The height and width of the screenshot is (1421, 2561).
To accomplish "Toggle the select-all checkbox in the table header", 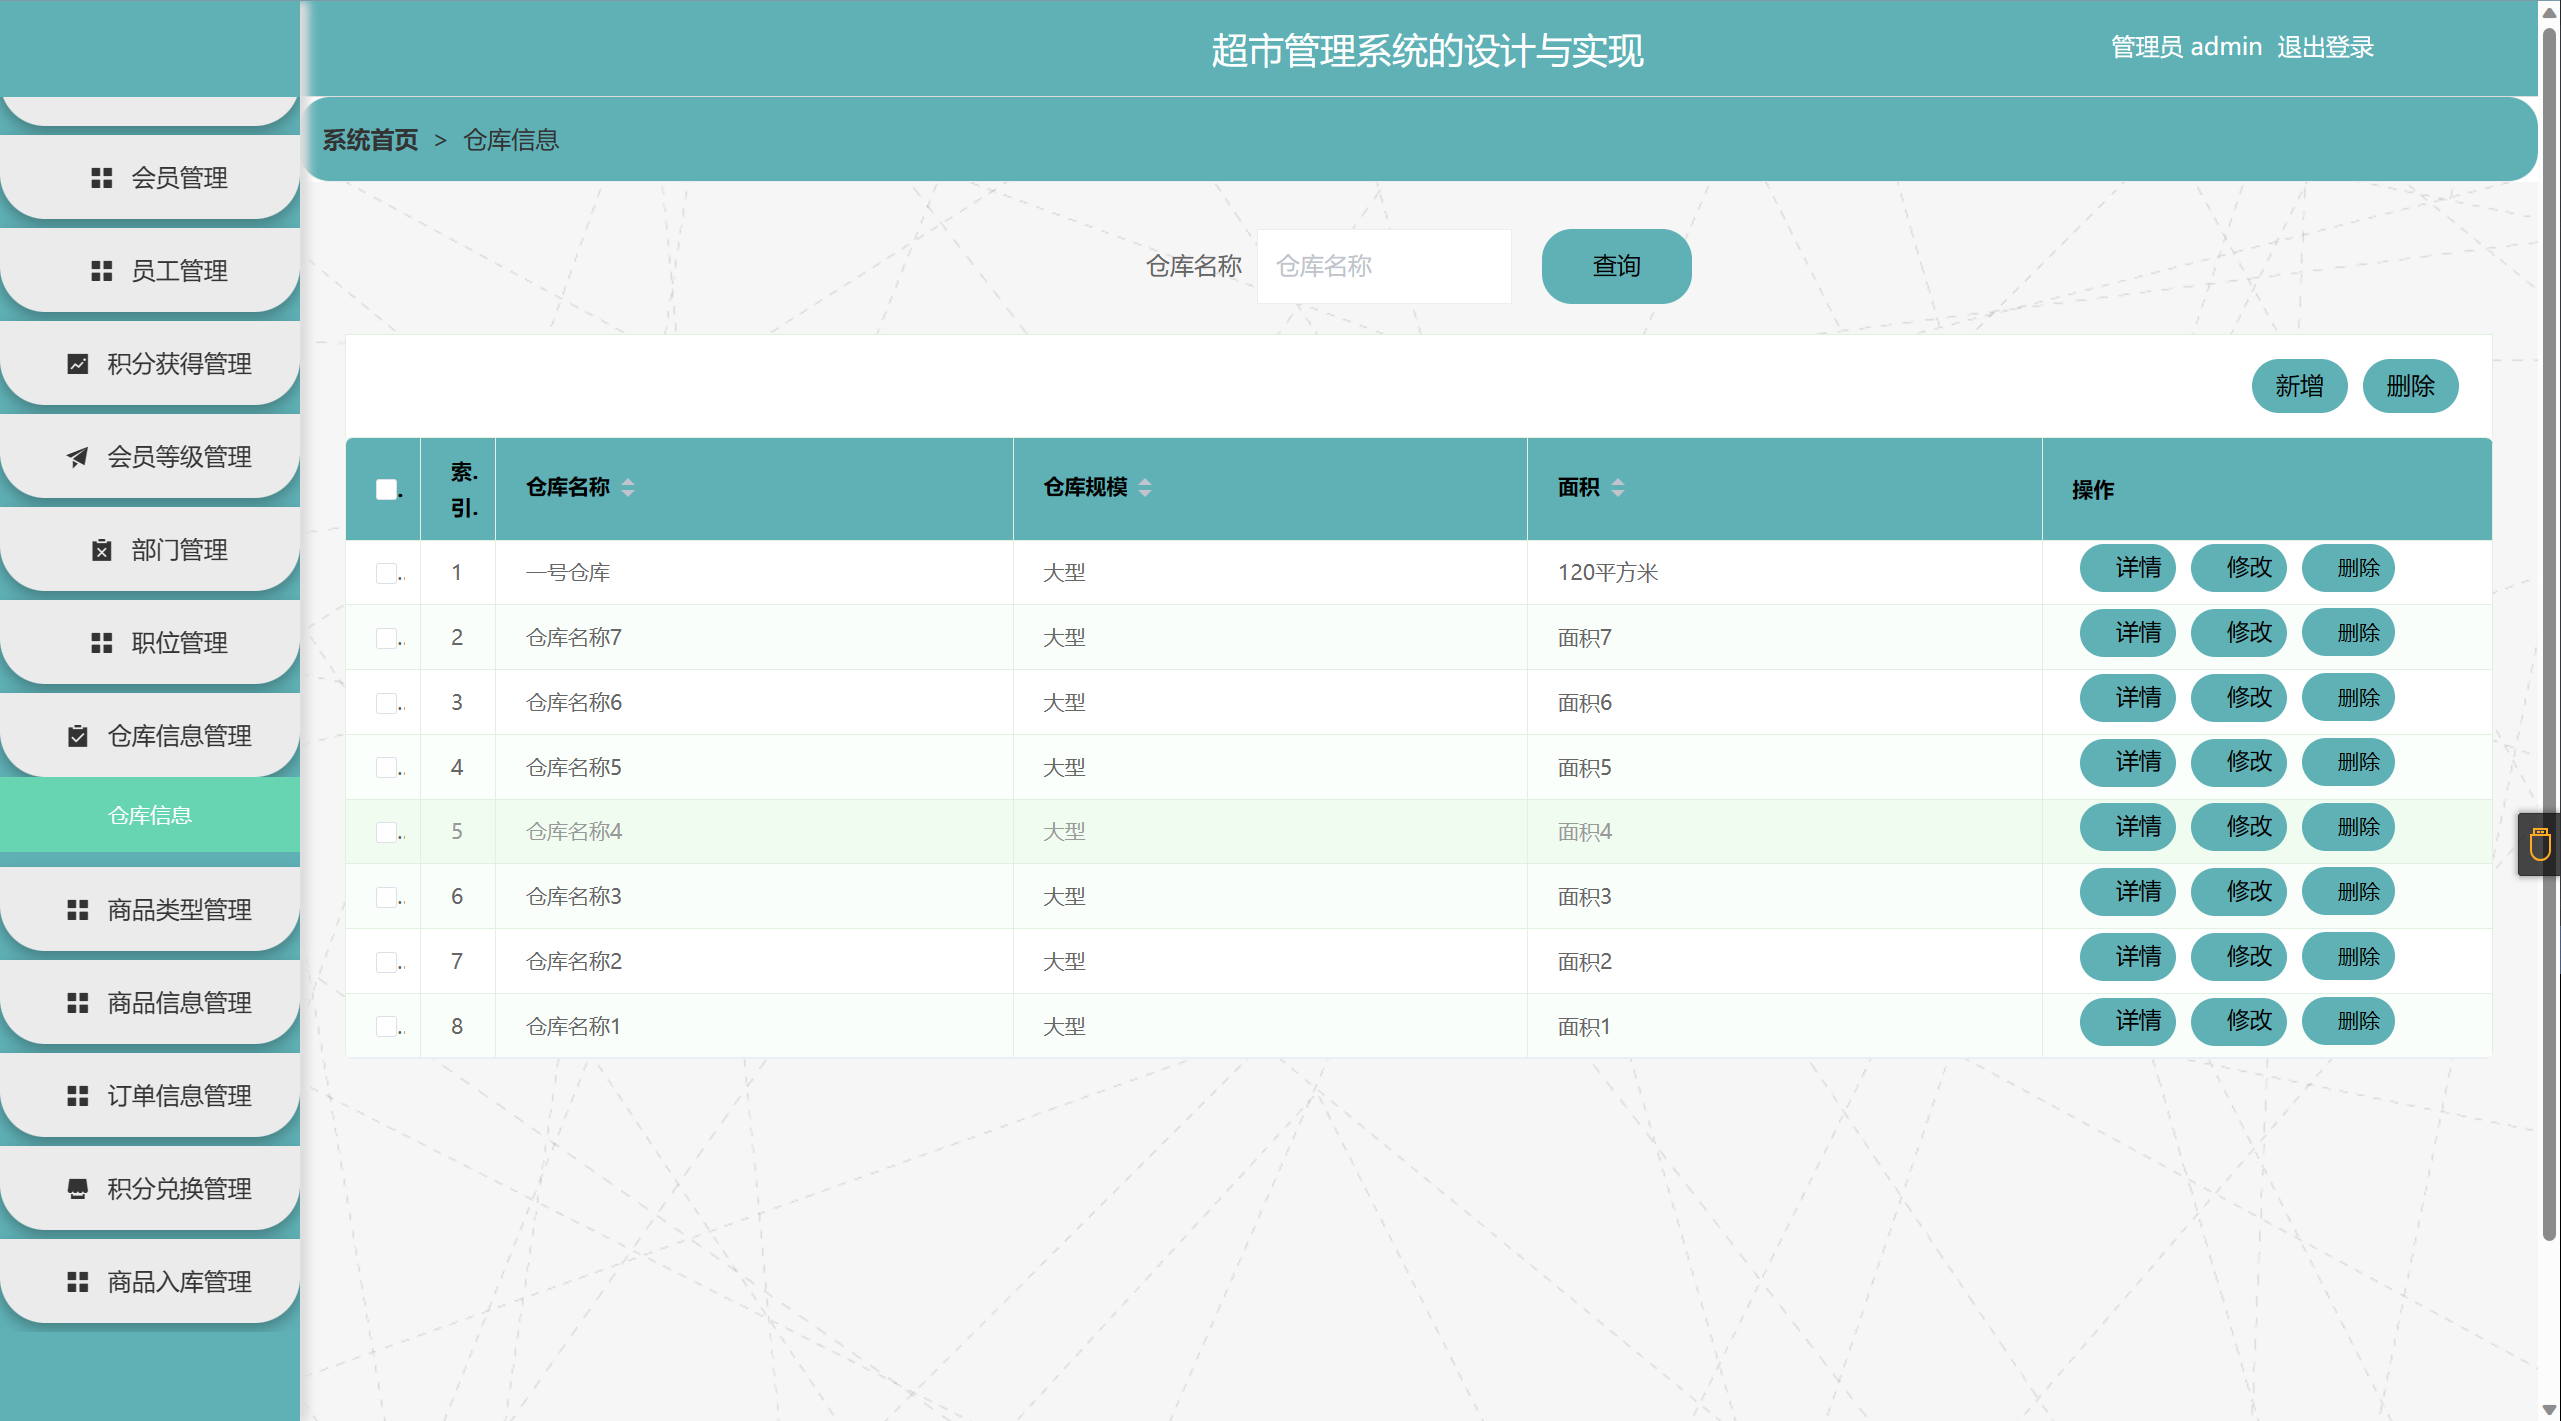I will point(386,489).
